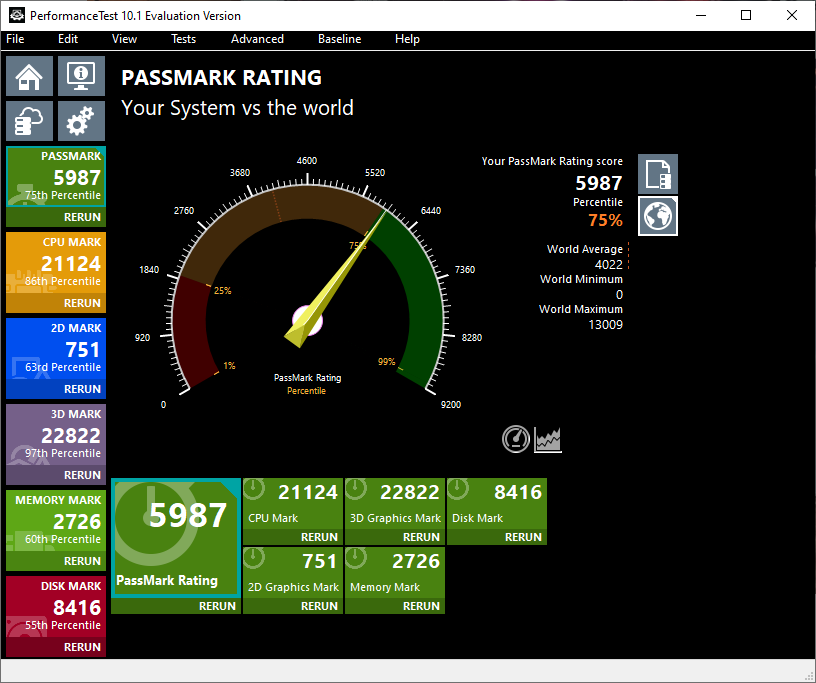Click PerformanceTest app icon in title bar
The height and width of the screenshot is (683, 816).
coord(17,15)
